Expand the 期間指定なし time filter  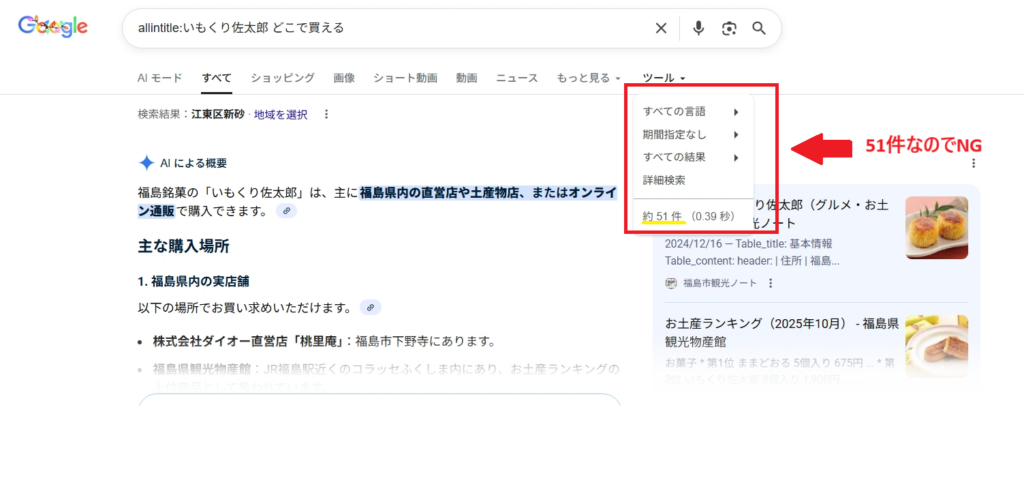click(x=690, y=134)
